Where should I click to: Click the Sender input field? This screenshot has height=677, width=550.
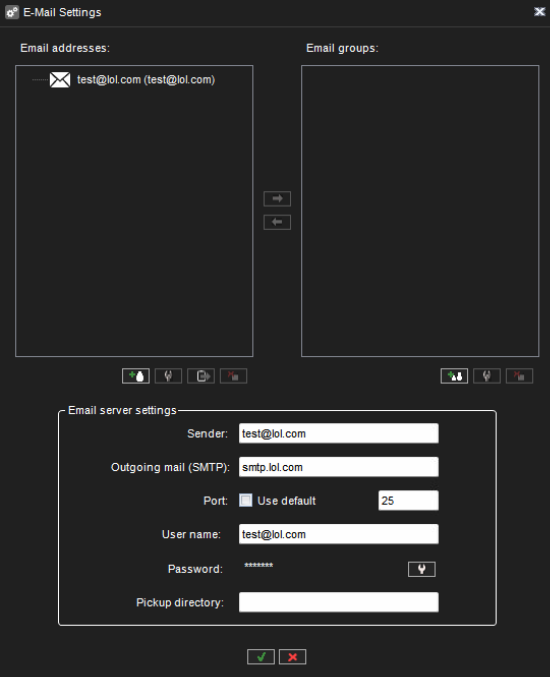[339, 433]
